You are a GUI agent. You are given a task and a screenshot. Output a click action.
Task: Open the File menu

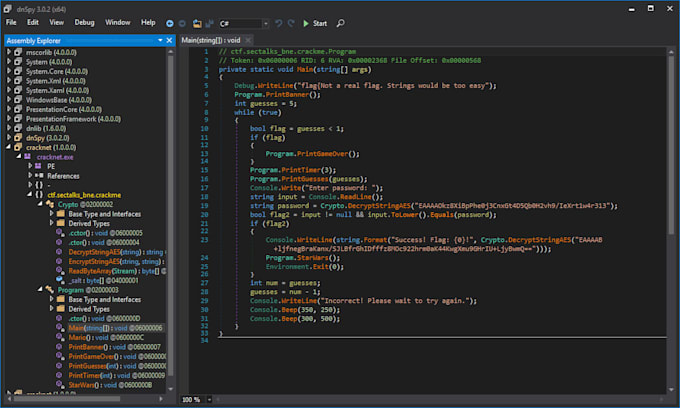(11, 23)
